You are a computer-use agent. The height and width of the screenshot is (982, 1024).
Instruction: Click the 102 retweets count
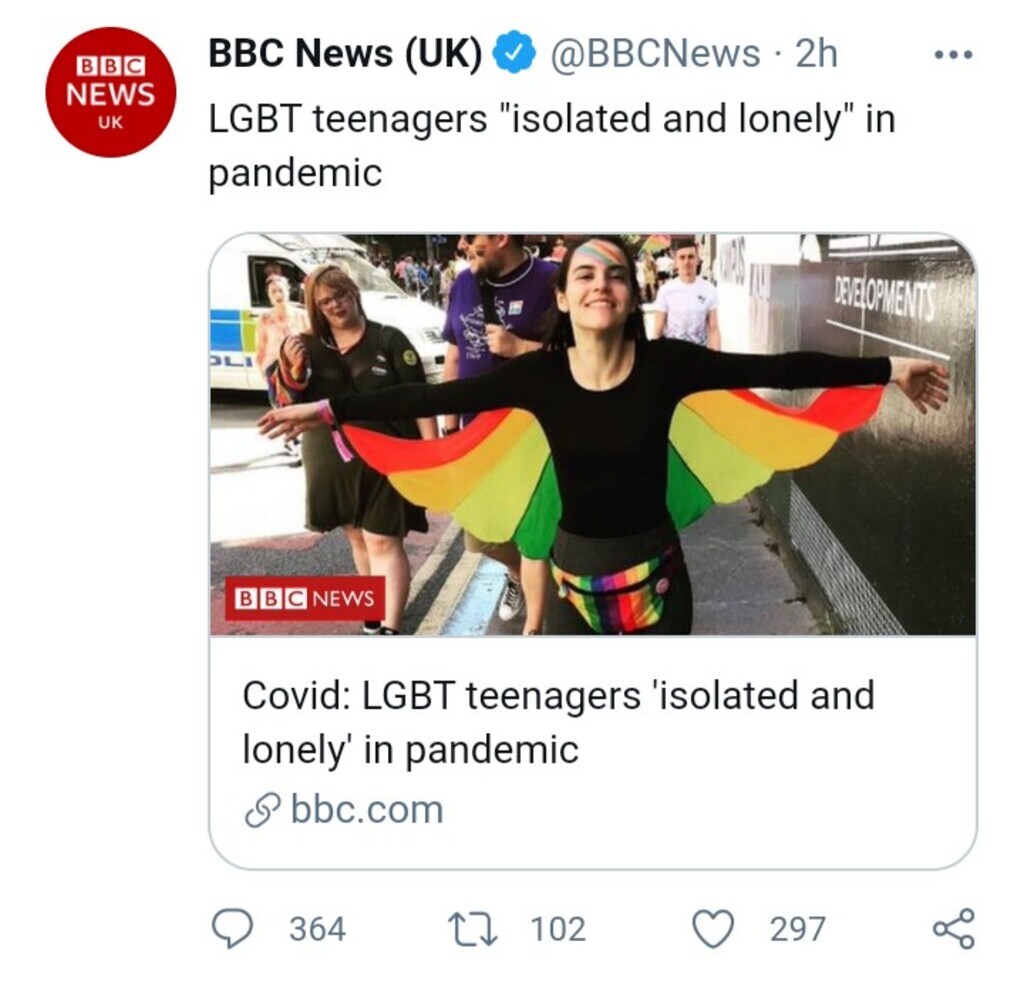pos(558,929)
